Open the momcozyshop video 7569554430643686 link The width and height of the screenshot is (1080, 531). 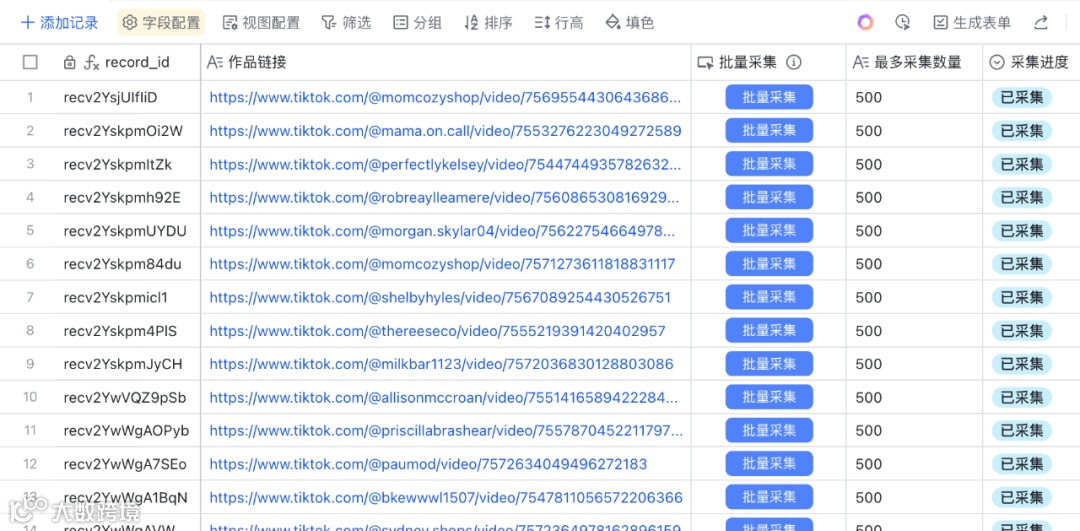(x=446, y=98)
